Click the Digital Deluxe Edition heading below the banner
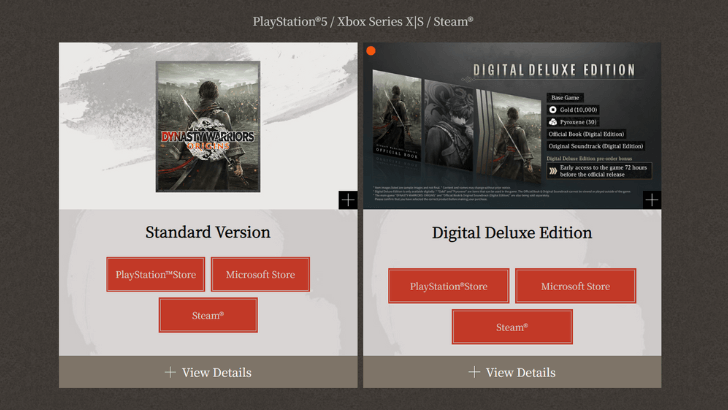Image resolution: width=728 pixels, height=410 pixels. click(x=512, y=233)
